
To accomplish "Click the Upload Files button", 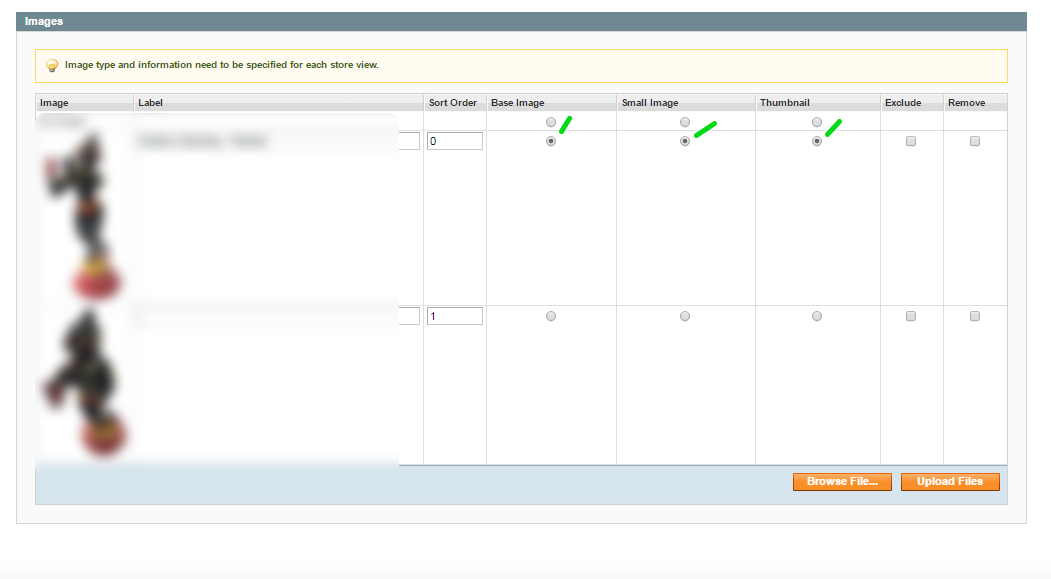I will (x=949, y=481).
